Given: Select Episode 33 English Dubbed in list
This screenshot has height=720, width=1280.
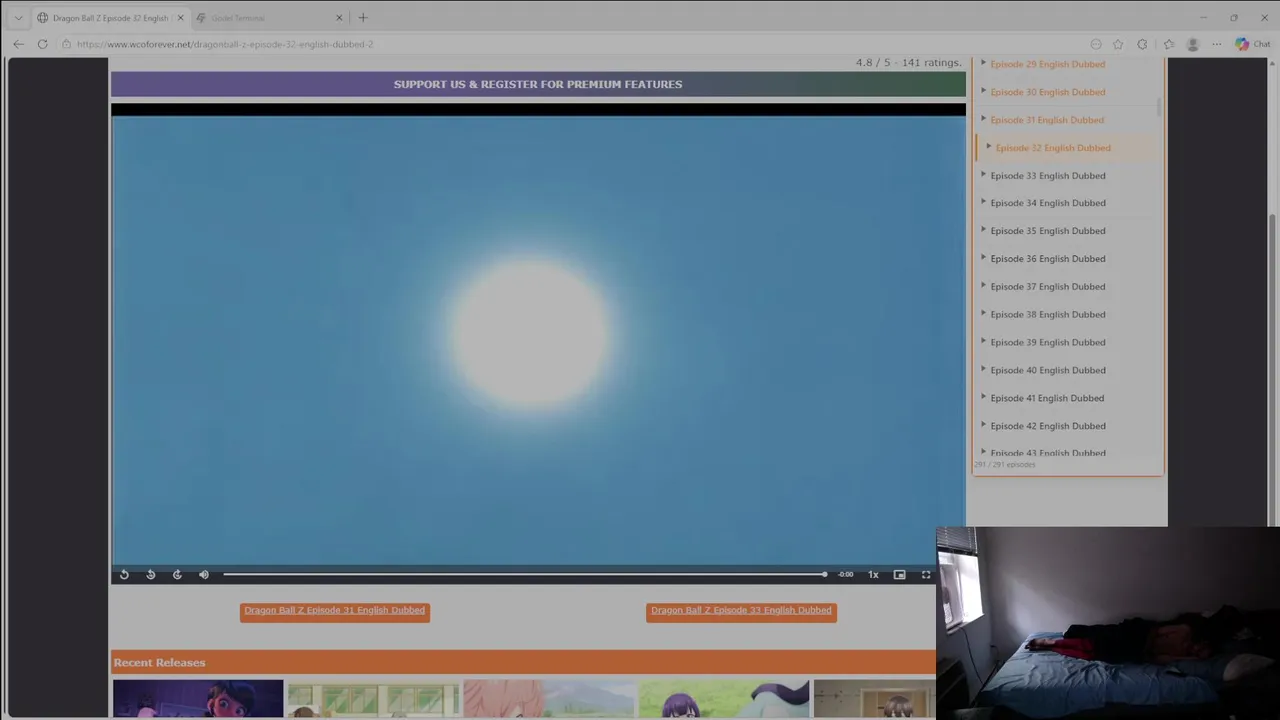Looking at the screenshot, I should point(1047,176).
